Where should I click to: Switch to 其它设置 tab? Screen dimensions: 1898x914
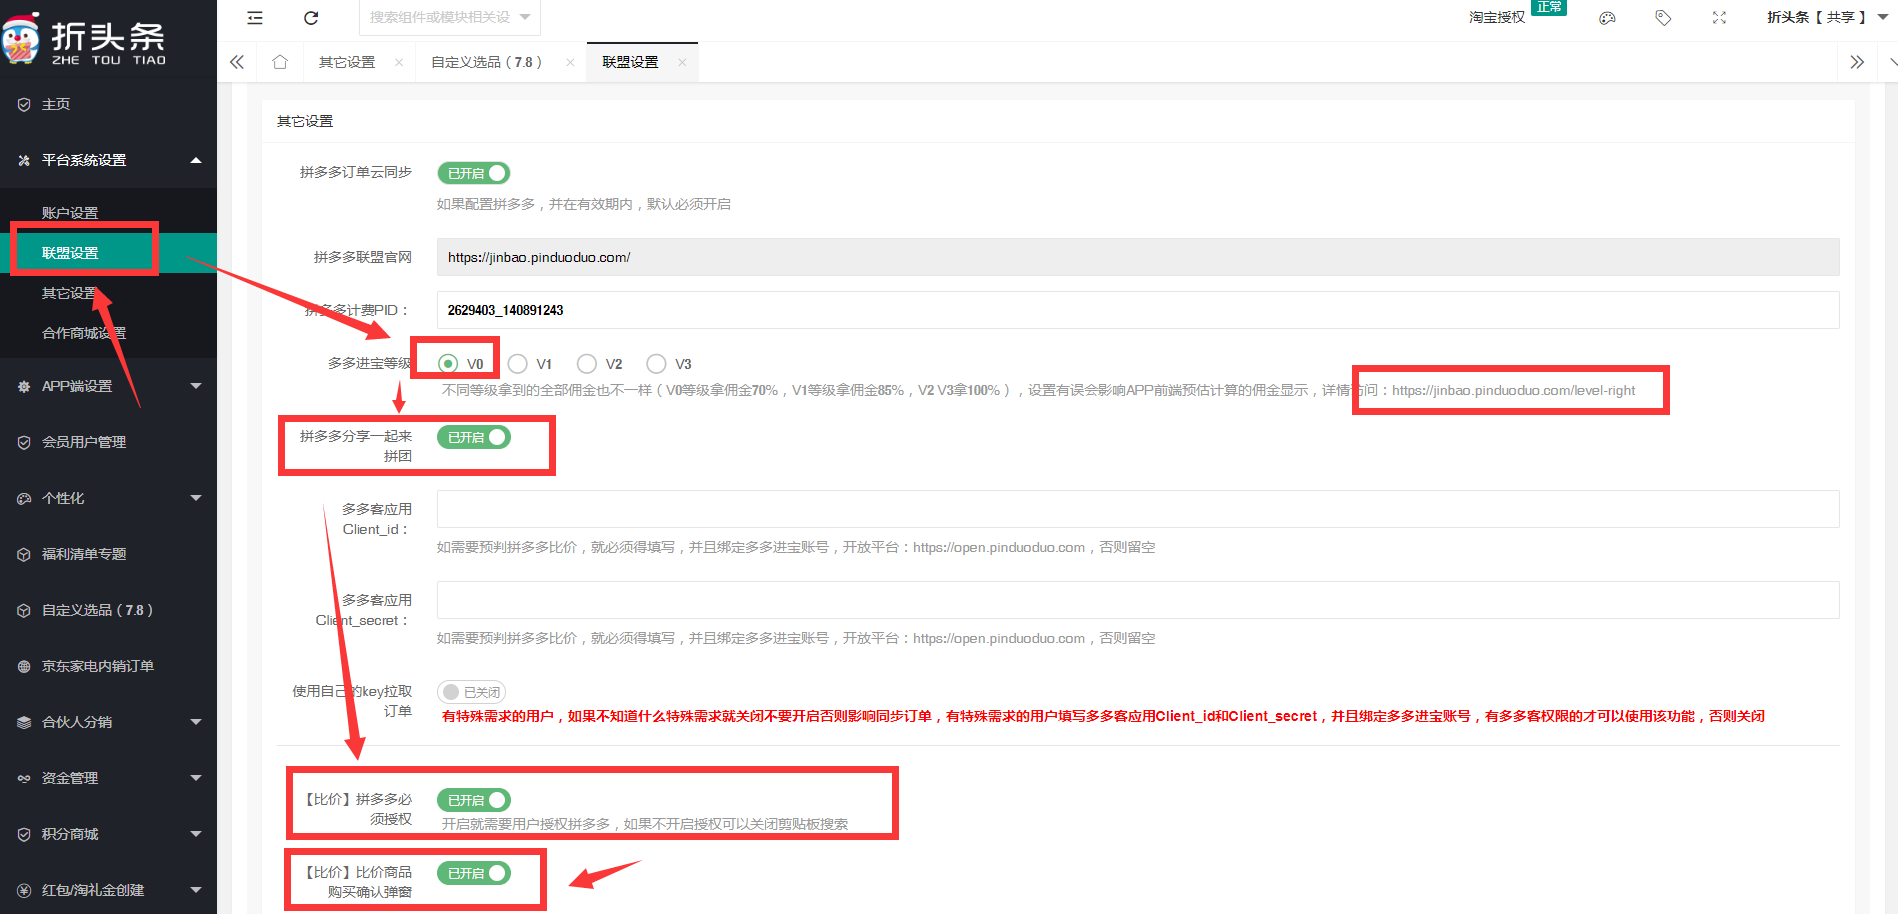[x=347, y=62]
